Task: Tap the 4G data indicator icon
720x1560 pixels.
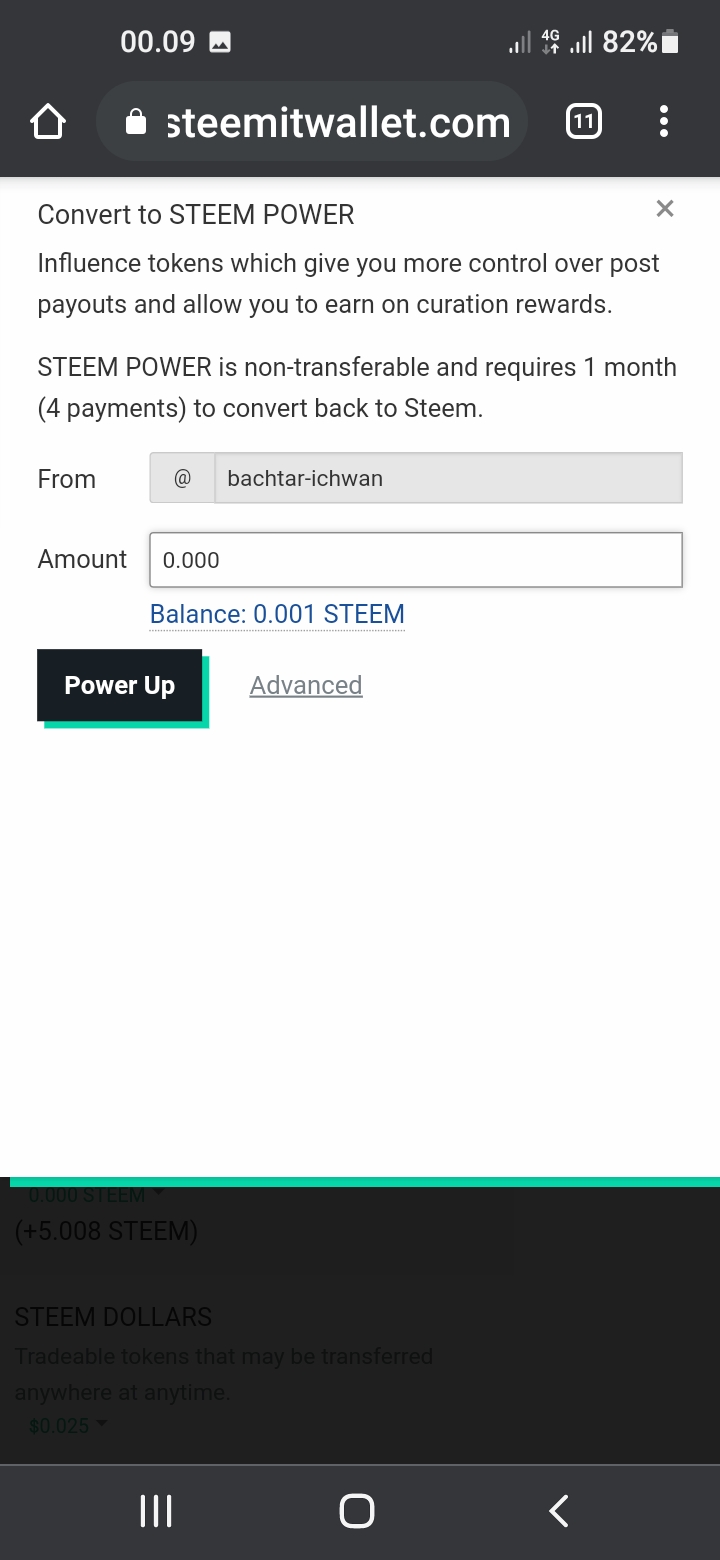Action: click(550, 41)
